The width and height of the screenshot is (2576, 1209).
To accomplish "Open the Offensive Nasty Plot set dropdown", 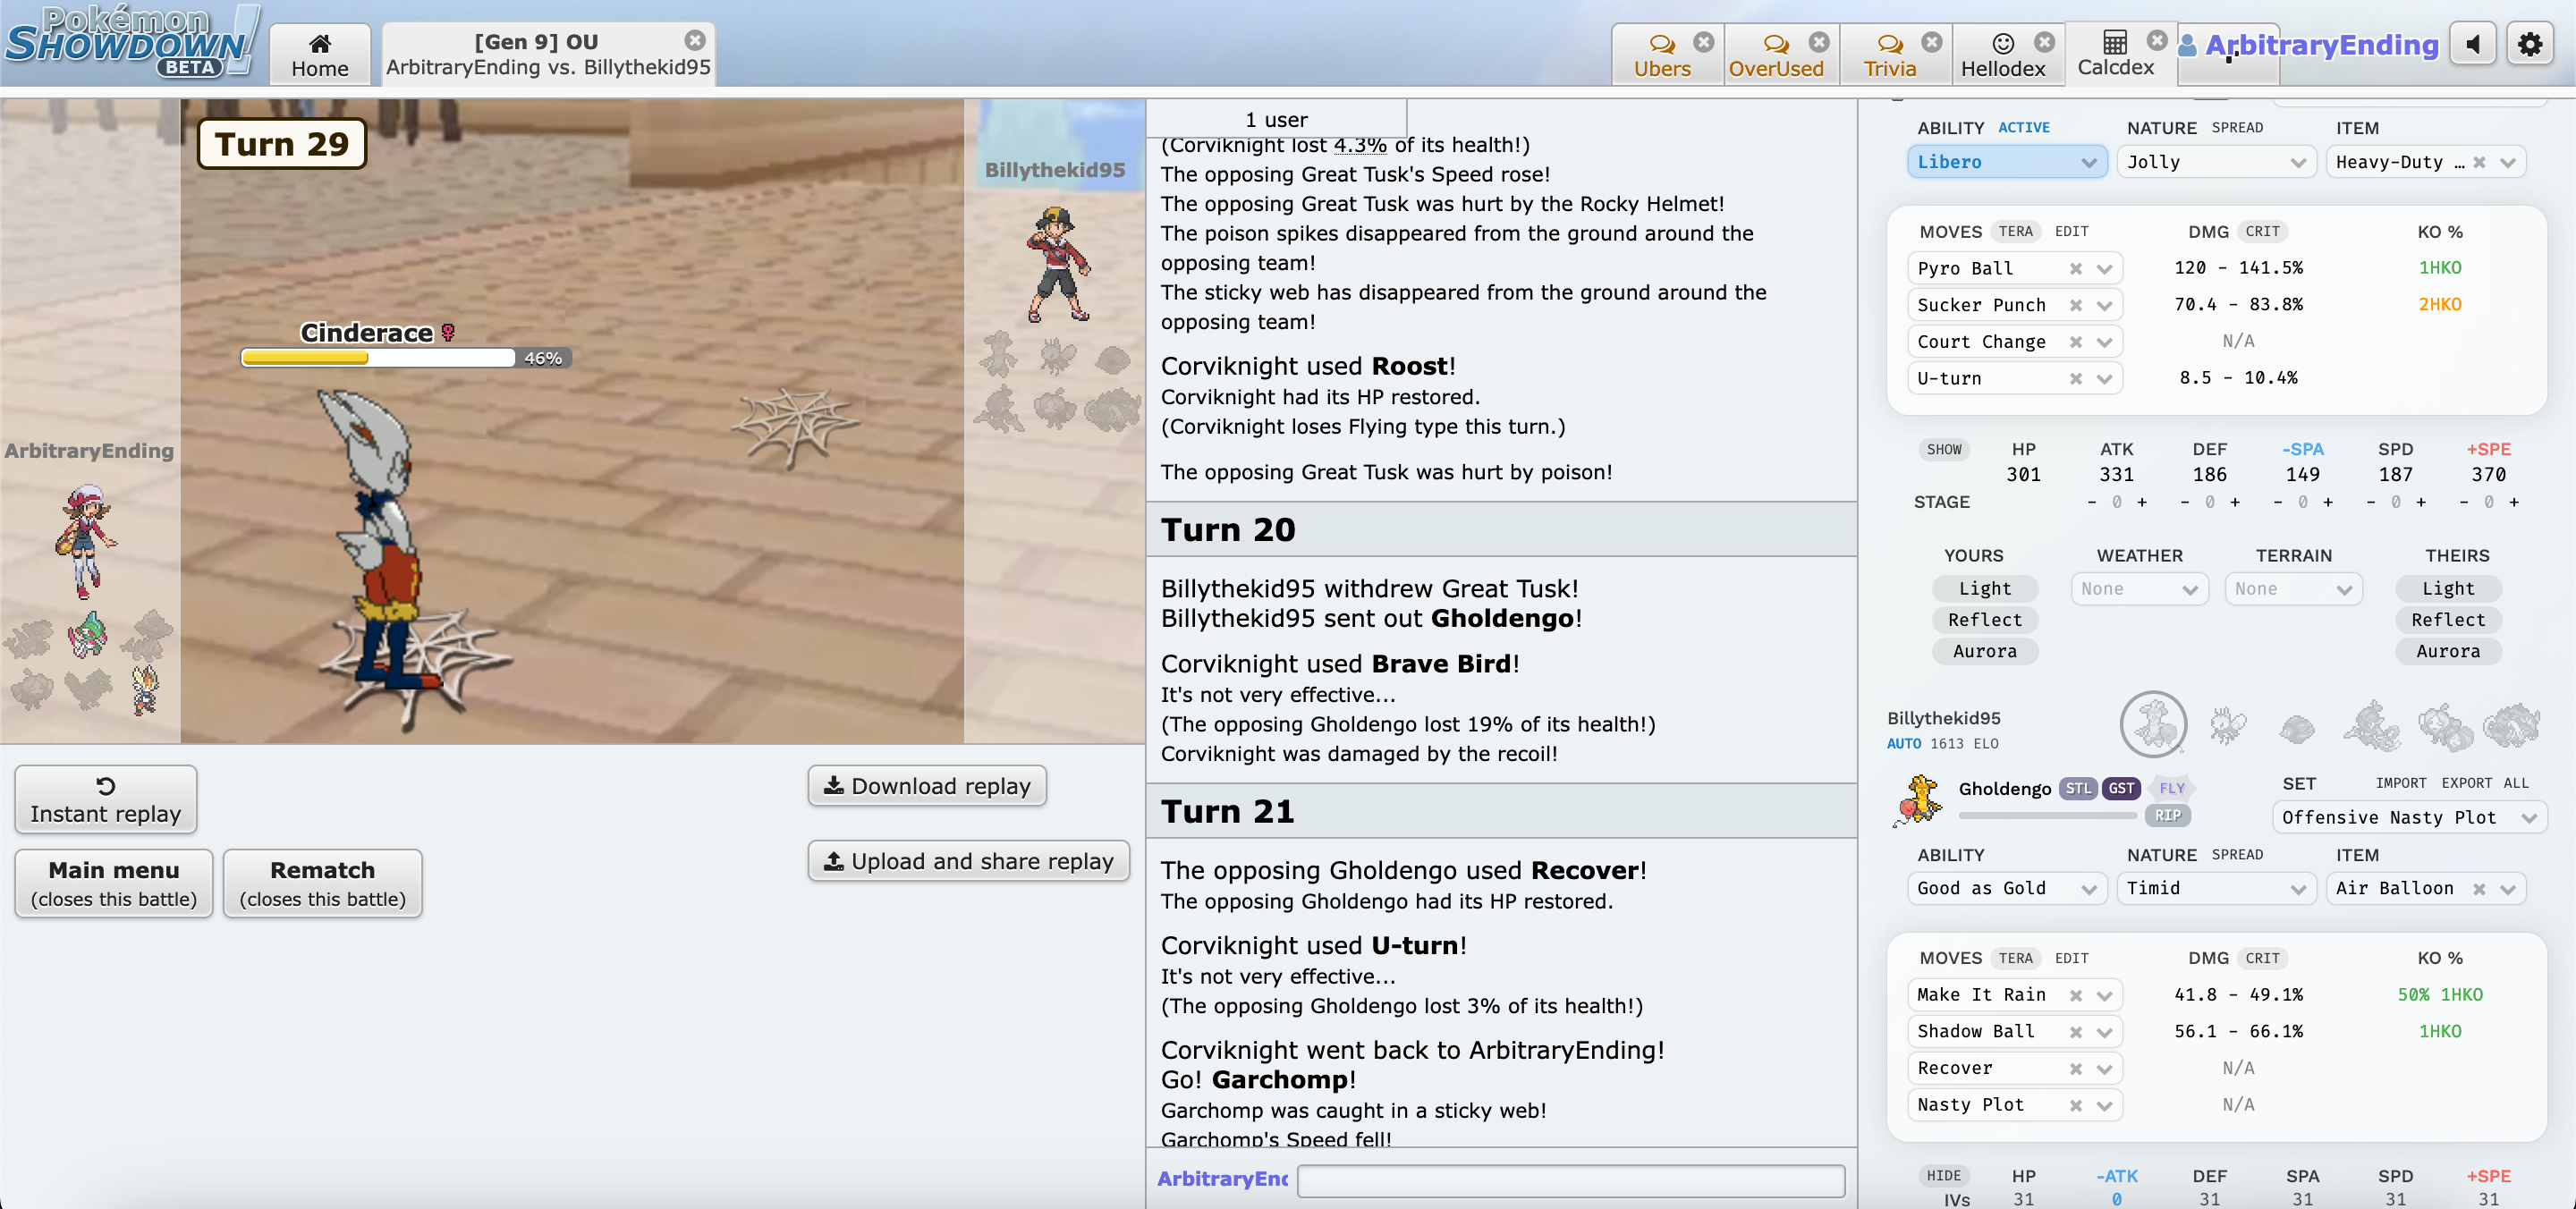I will tap(2409, 817).
